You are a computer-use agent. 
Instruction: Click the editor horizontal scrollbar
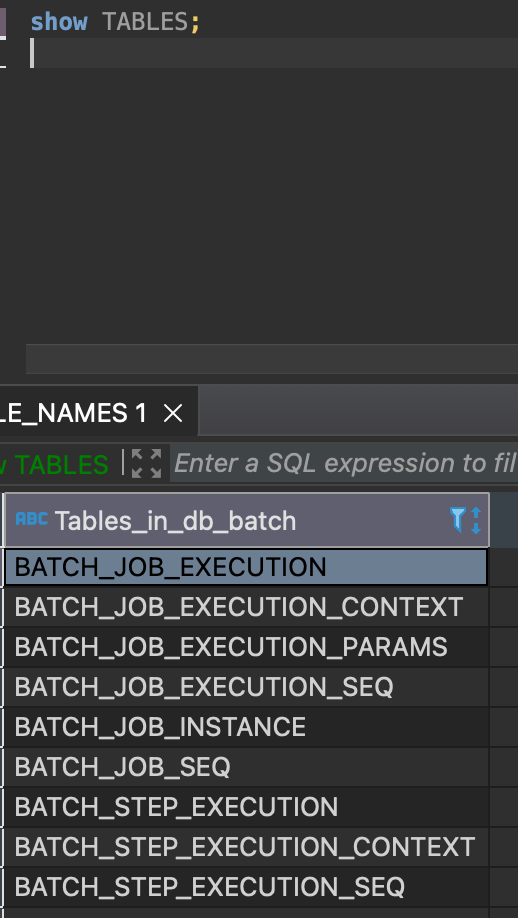coord(272,359)
